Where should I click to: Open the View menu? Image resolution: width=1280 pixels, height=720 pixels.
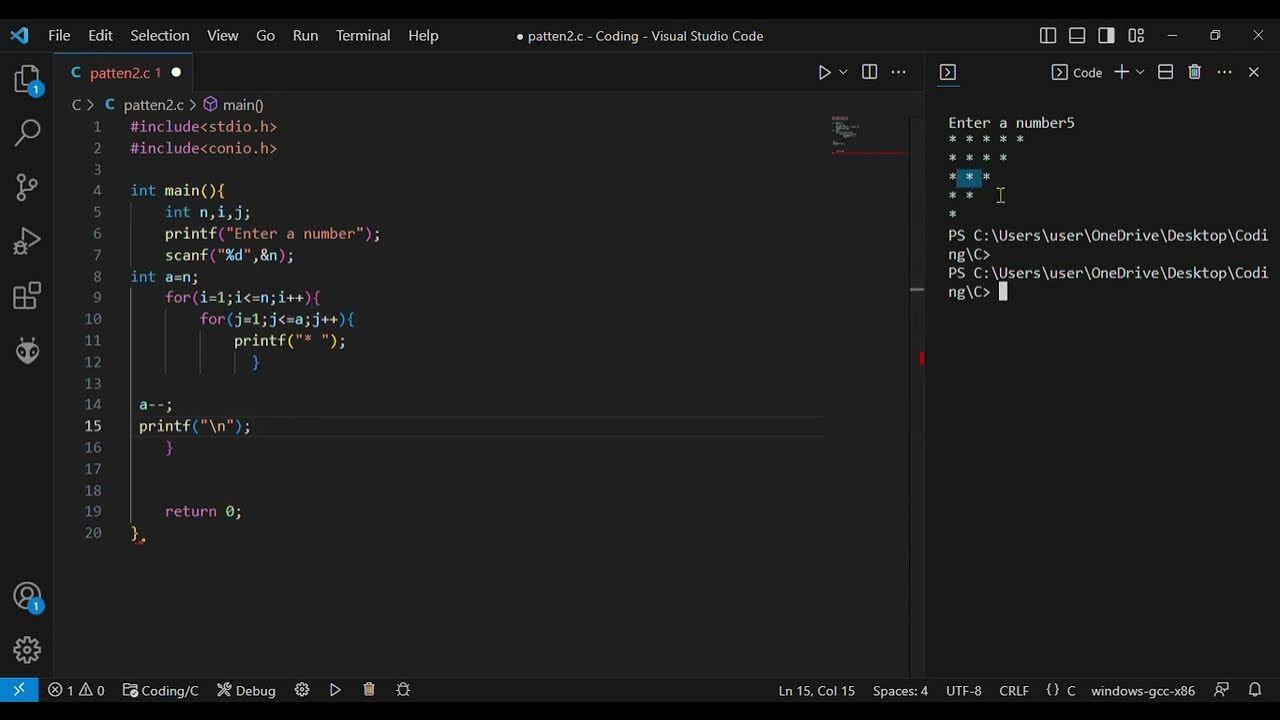(x=222, y=35)
